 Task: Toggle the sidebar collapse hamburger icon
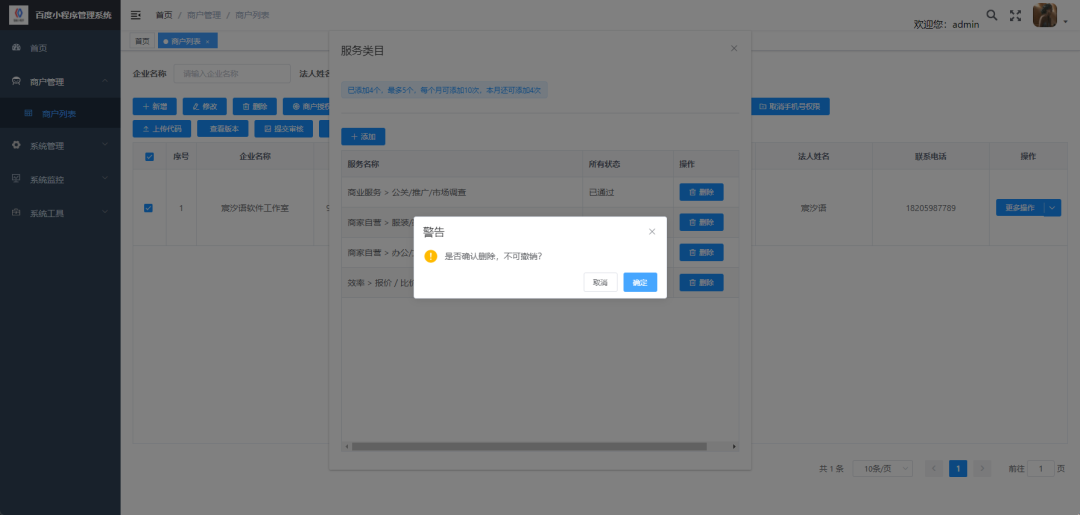(x=136, y=14)
